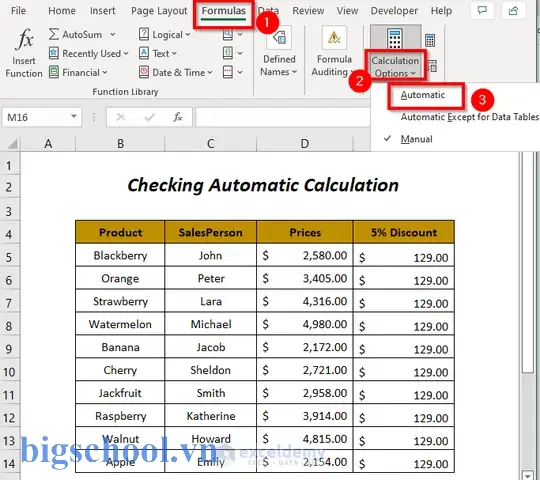Image resolution: width=540 pixels, height=480 pixels.
Task: Switch to the Insert tab
Action: (103, 11)
